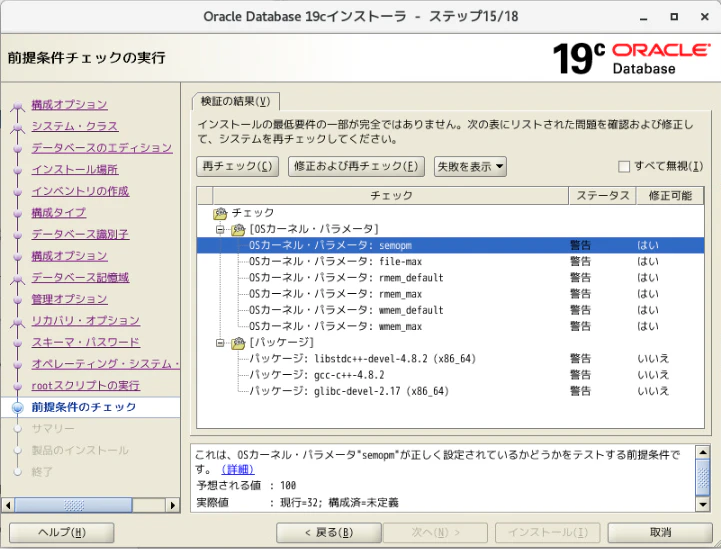Click description pane scroll down arrow
This screenshot has height=549, width=721.
[703, 504]
